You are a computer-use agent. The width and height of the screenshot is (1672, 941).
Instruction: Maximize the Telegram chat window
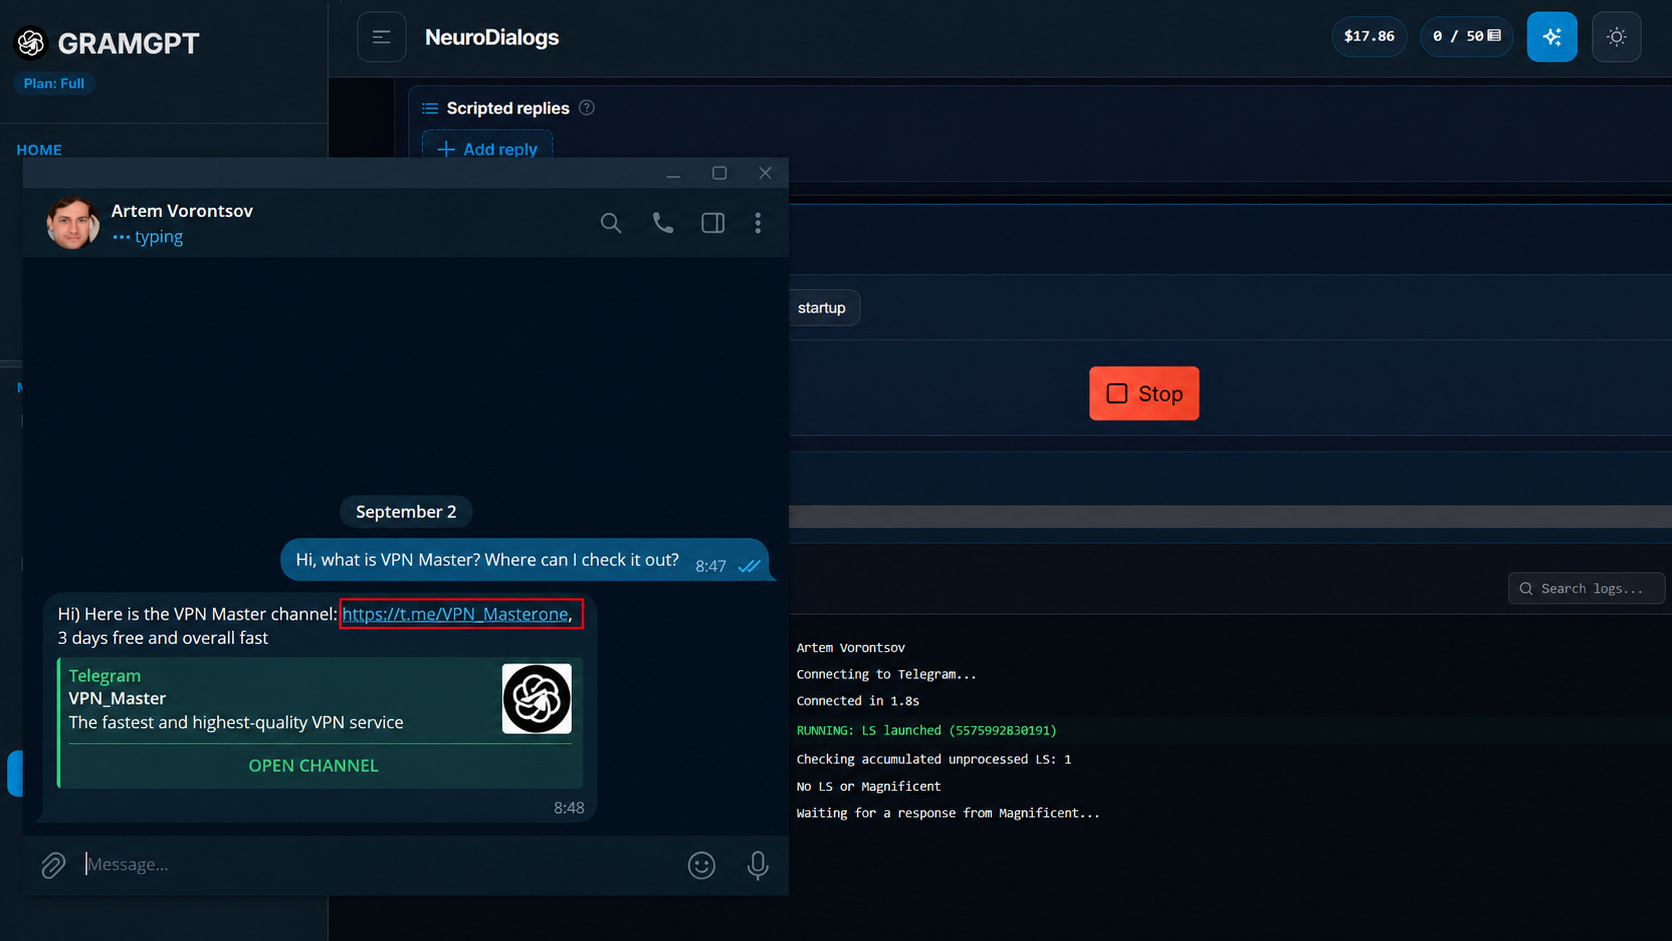719,173
